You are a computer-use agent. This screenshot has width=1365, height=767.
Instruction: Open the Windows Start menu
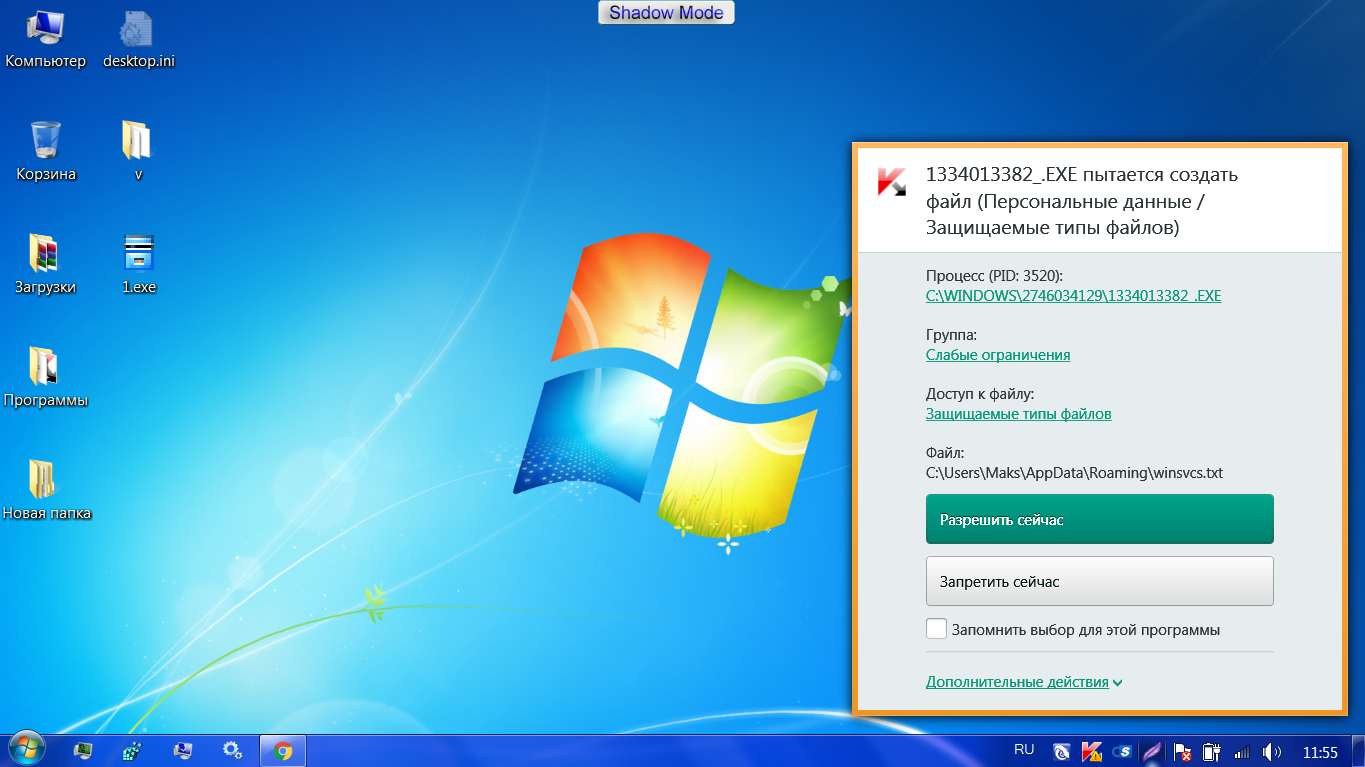point(25,749)
